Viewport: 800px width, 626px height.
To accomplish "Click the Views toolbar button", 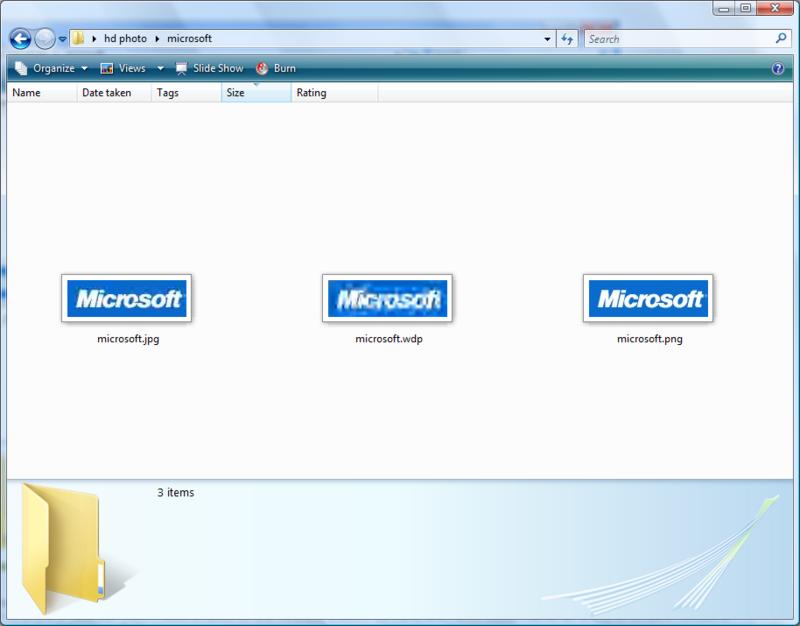I will [x=124, y=68].
